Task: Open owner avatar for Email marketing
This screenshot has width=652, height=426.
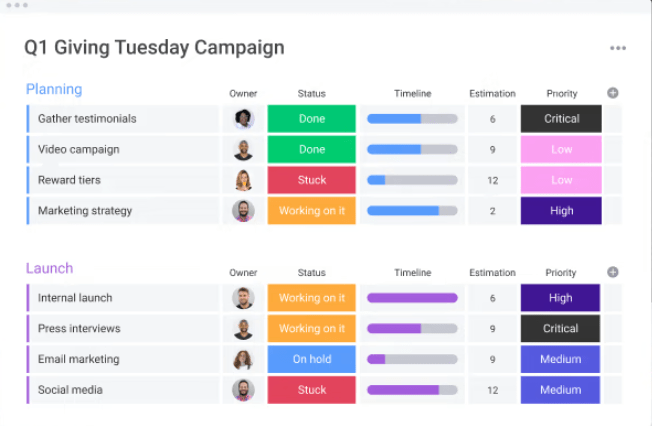Action: click(243, 359)
